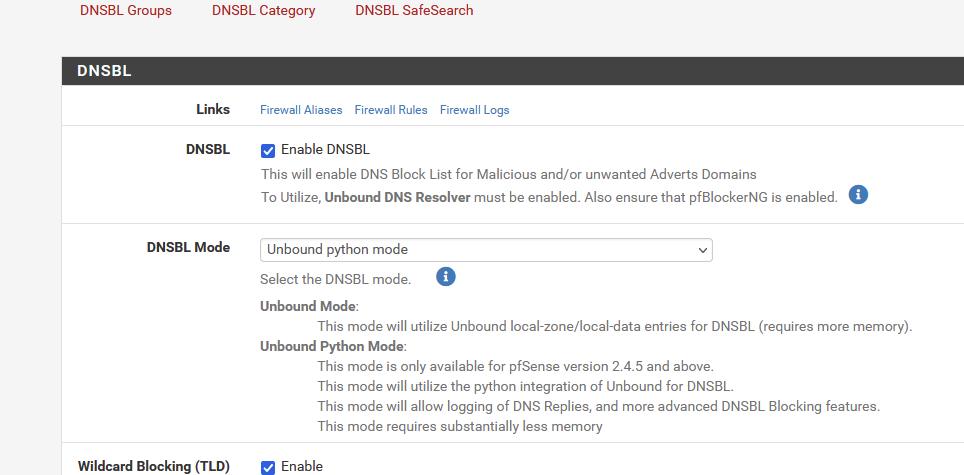Switch to the DNSBL Category tab

click(264, 10)
